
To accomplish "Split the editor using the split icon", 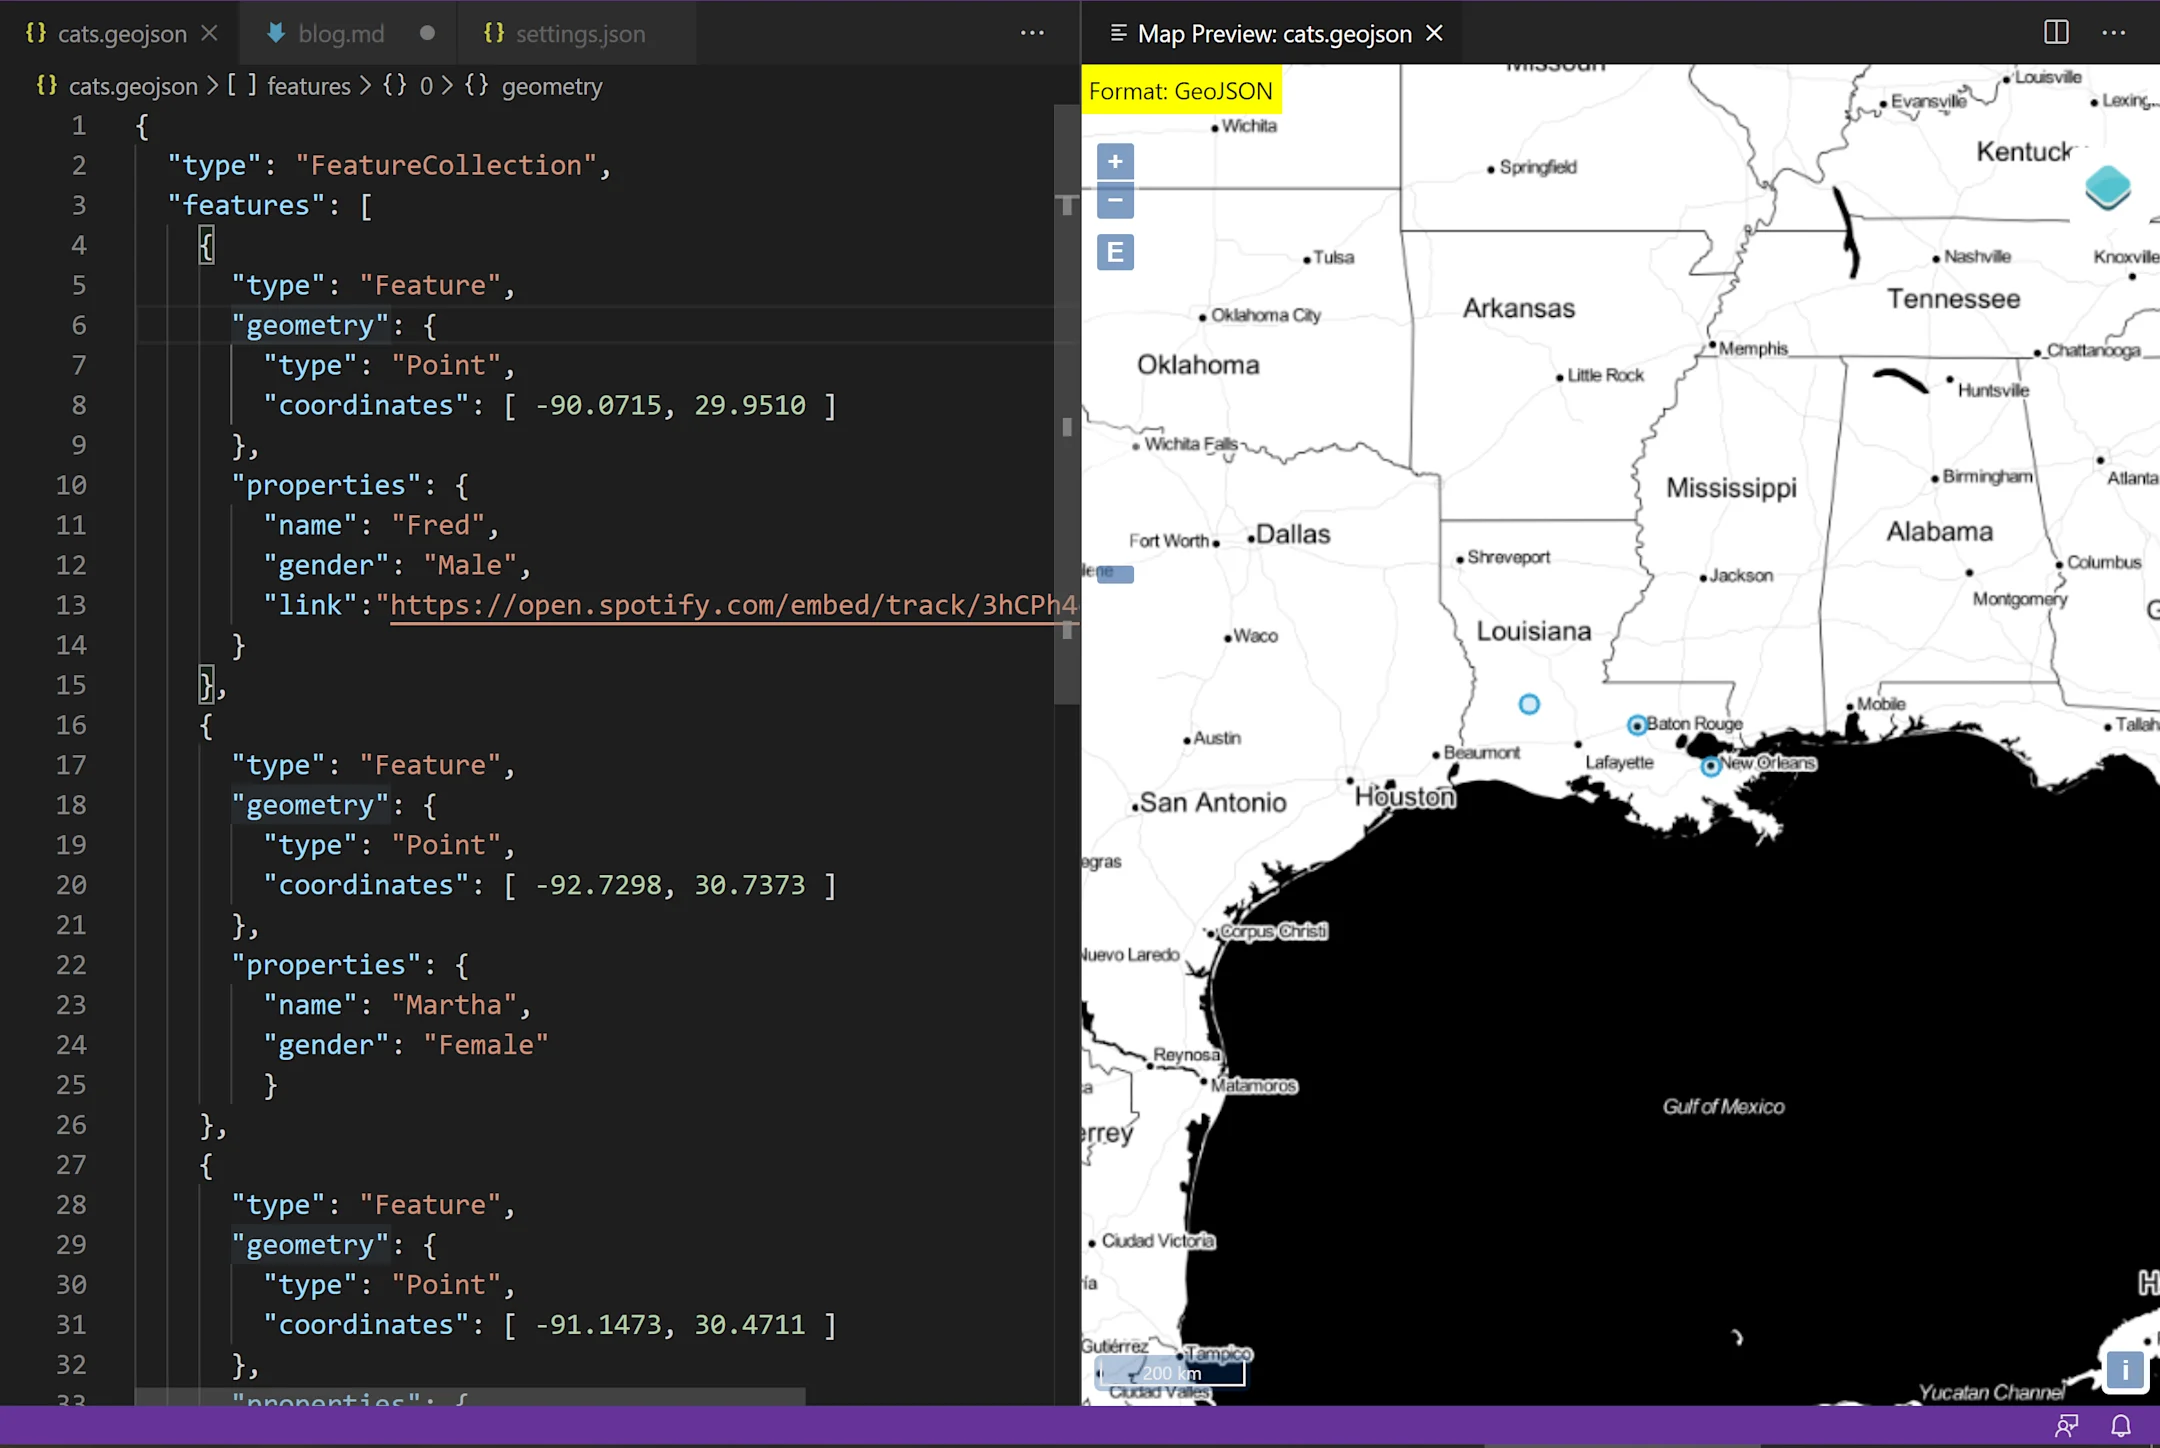I will 2055,32.
